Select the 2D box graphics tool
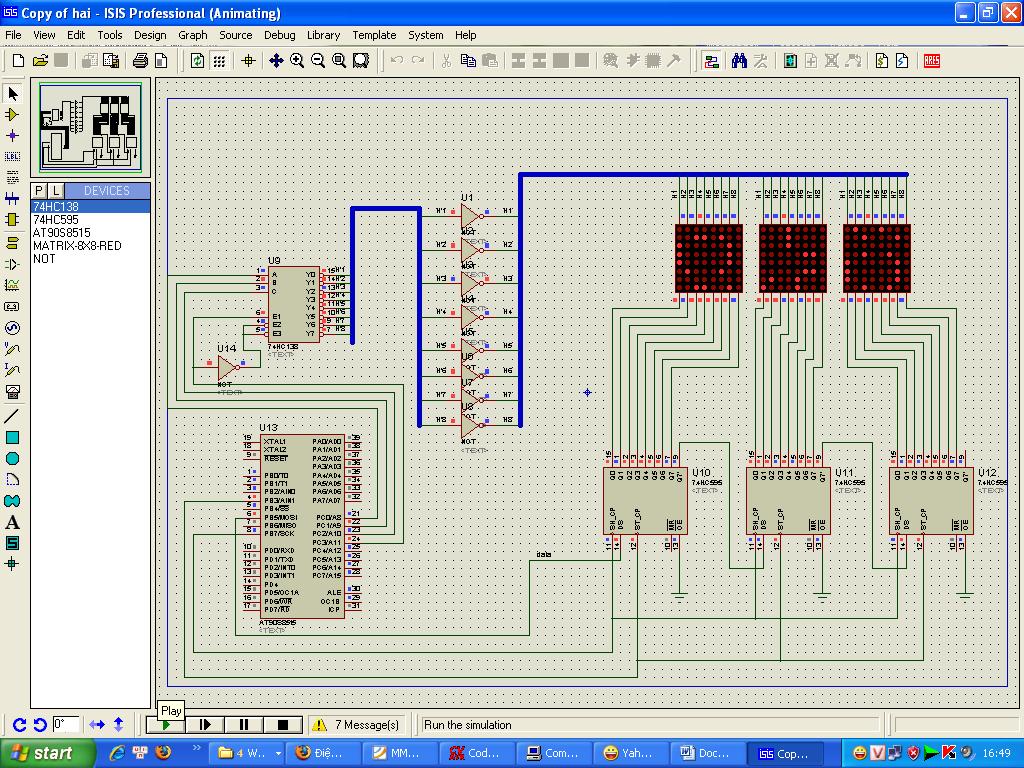Viewport: 1024px width, 768px height. [x=13, y=437]
